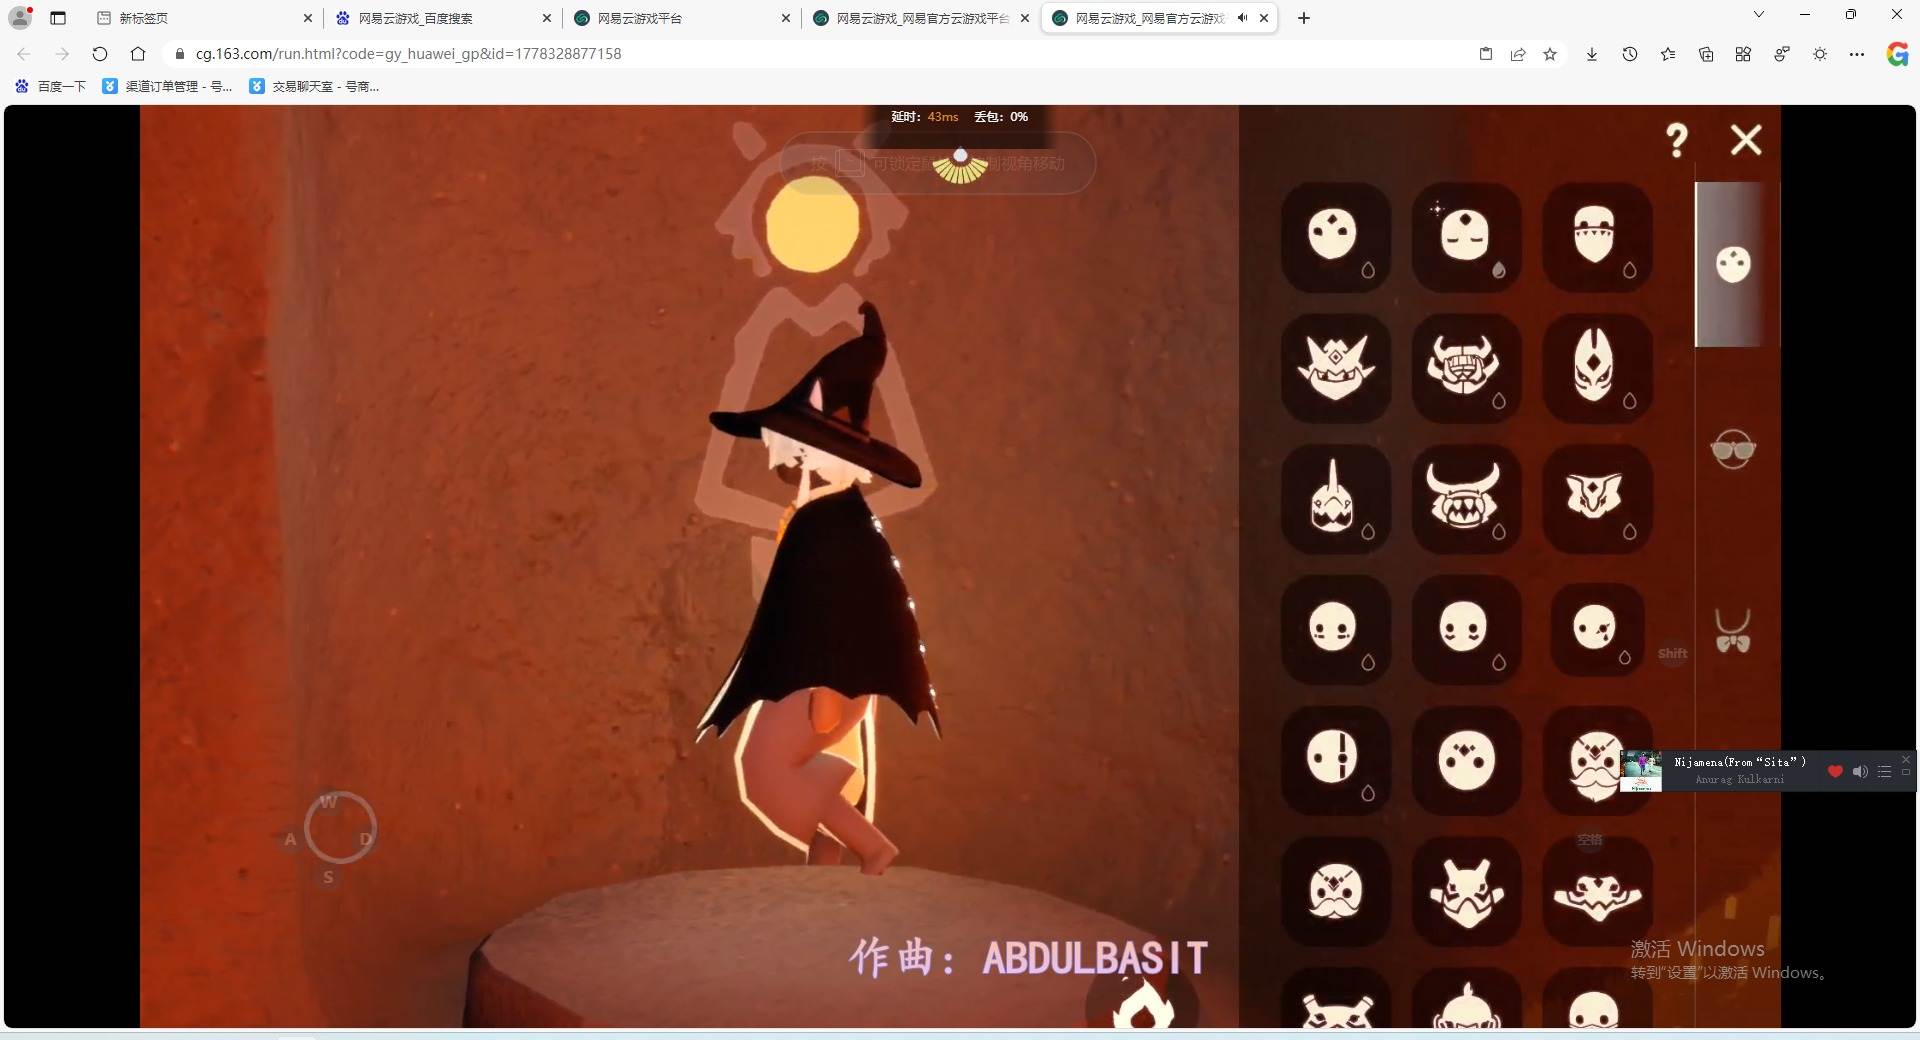Go to the browser home page
Screen dimensions: 1920x1040
click(138, 54)
